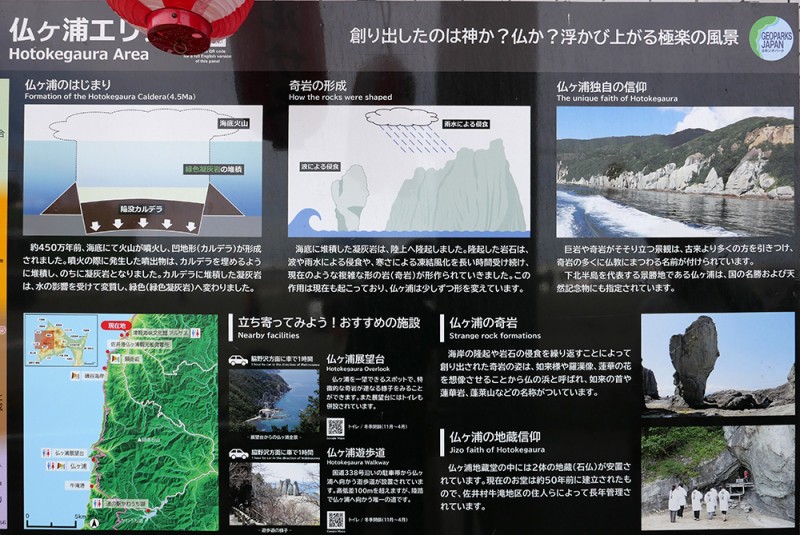Click the caldera formation diagram

[x=143, y=167]
